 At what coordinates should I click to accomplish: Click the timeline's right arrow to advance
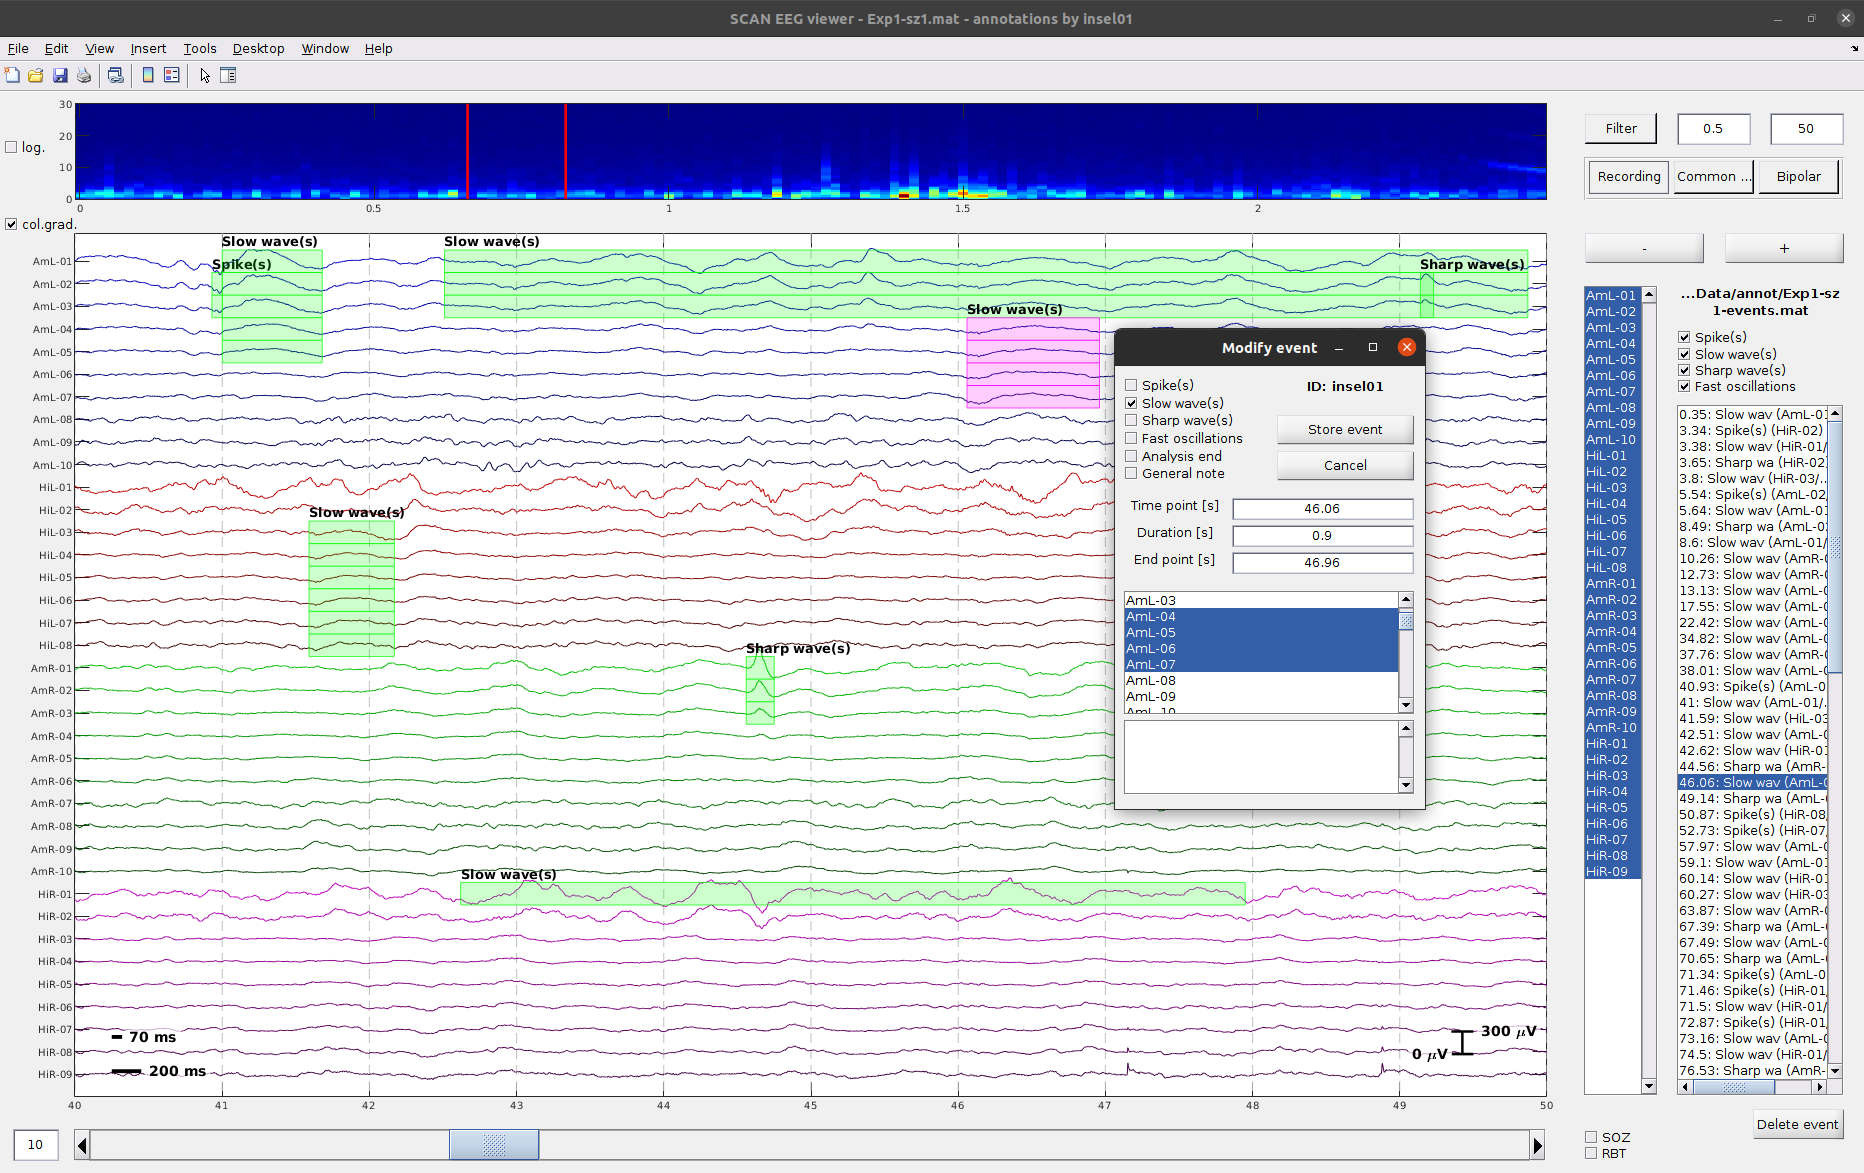click(1537, 1145)
